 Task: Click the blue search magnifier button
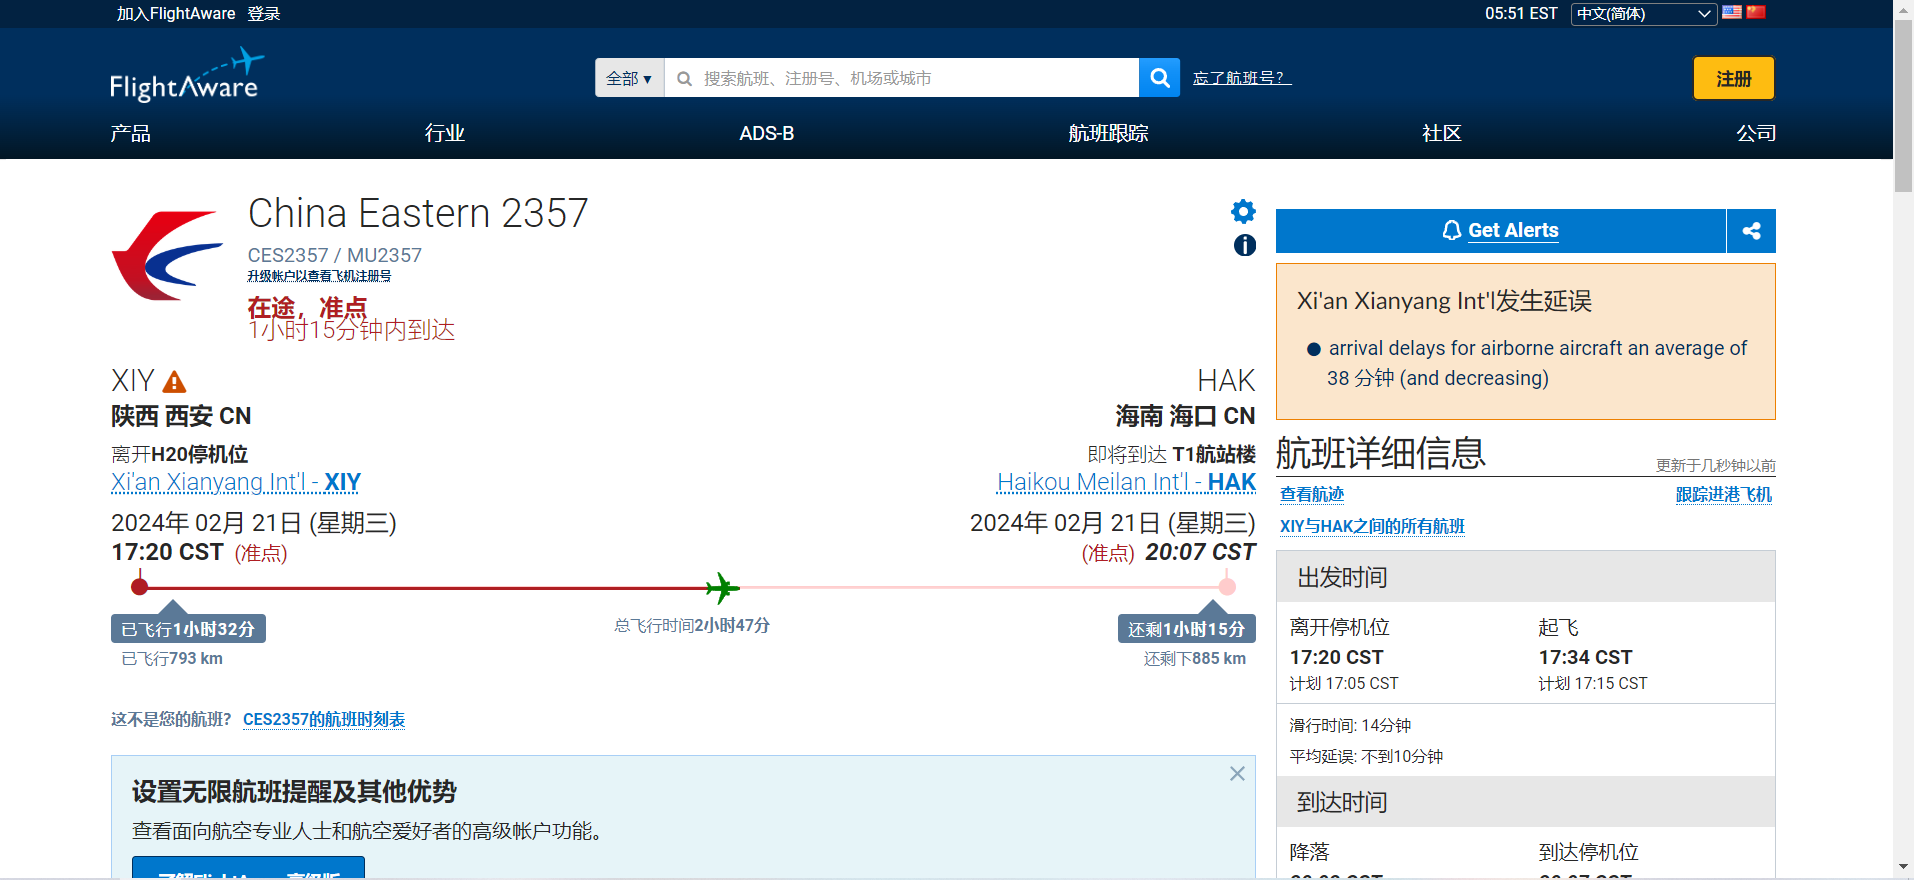pos(1159,78)
